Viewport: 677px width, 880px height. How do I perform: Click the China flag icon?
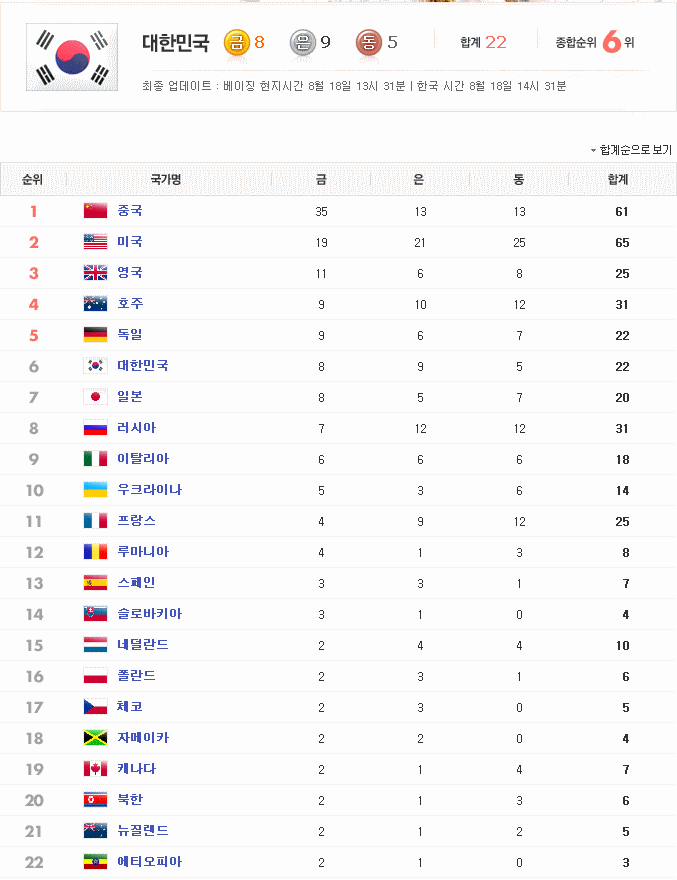click(95, 211)
